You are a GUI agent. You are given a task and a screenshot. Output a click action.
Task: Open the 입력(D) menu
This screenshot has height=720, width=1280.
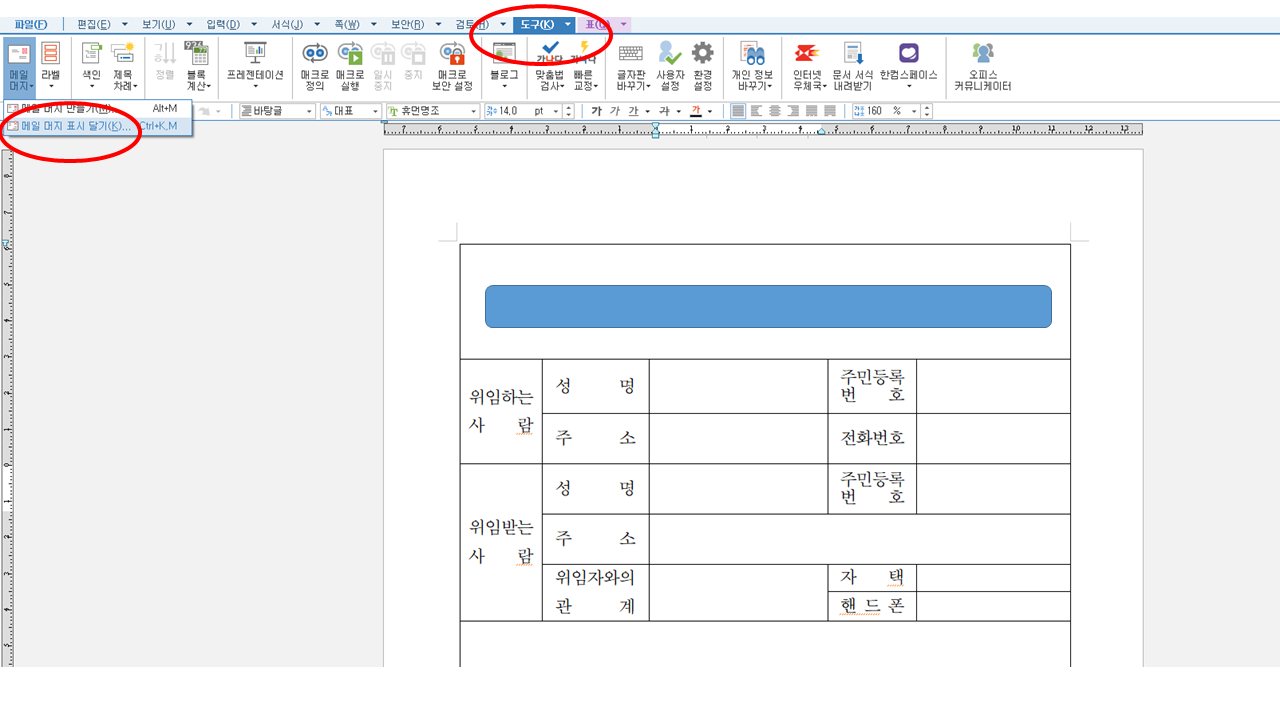click(223, 24)
